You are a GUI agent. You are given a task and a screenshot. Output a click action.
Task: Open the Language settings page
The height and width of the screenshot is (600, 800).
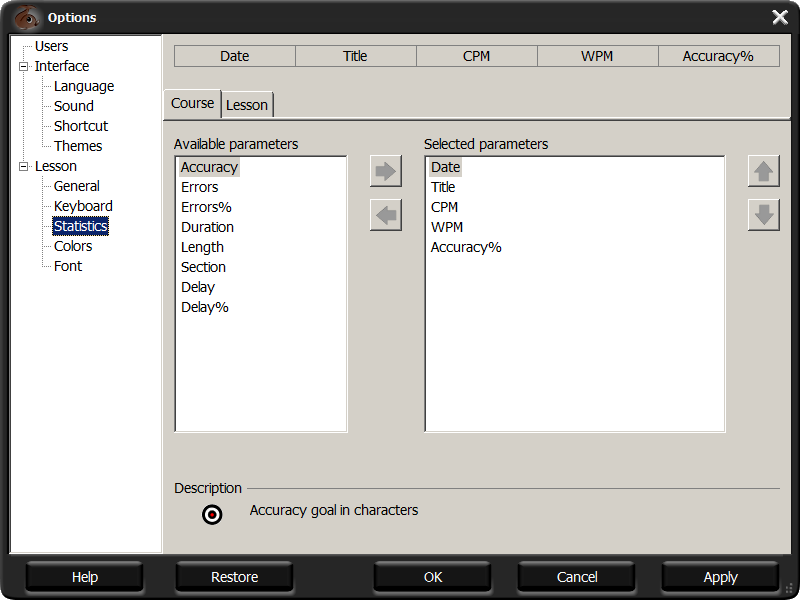84,86
